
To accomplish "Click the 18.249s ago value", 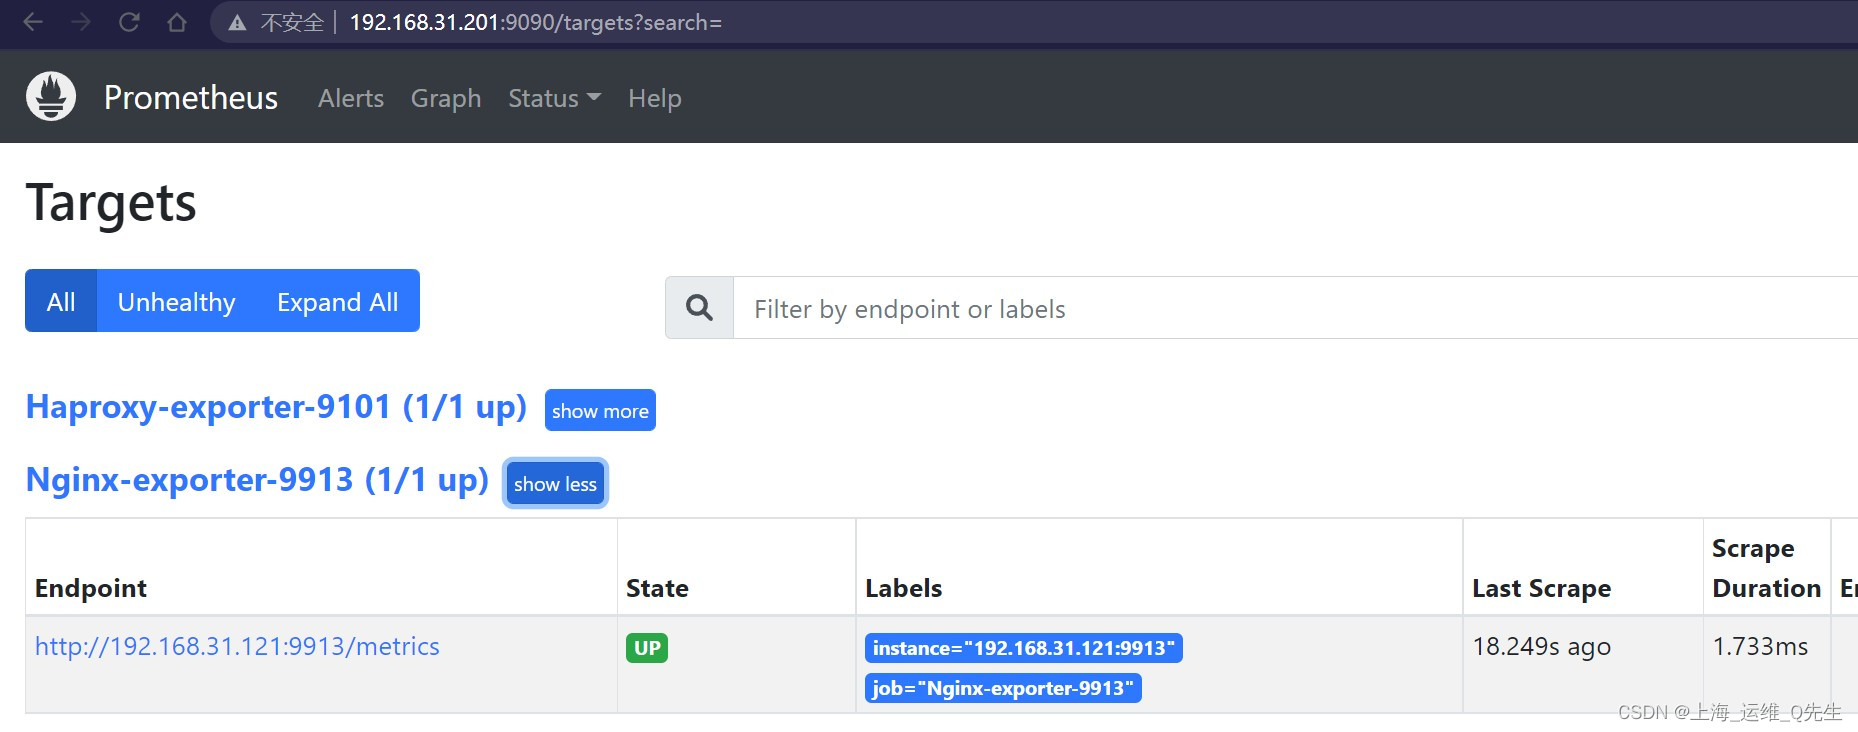I will [1541, 647].
